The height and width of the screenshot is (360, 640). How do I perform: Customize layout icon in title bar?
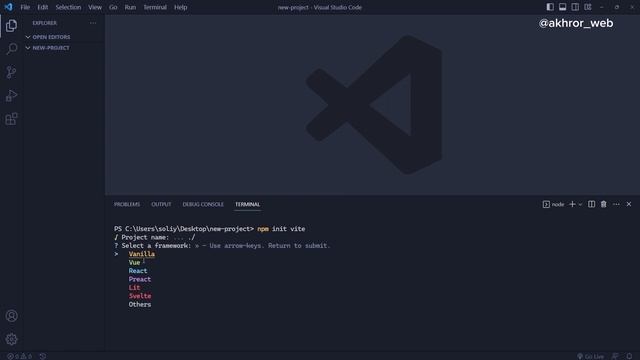(x=588, y=7)
